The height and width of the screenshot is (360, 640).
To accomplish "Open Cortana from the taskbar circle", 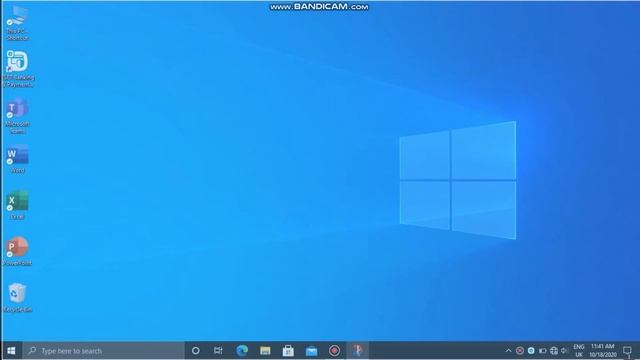I will [196, 351].
